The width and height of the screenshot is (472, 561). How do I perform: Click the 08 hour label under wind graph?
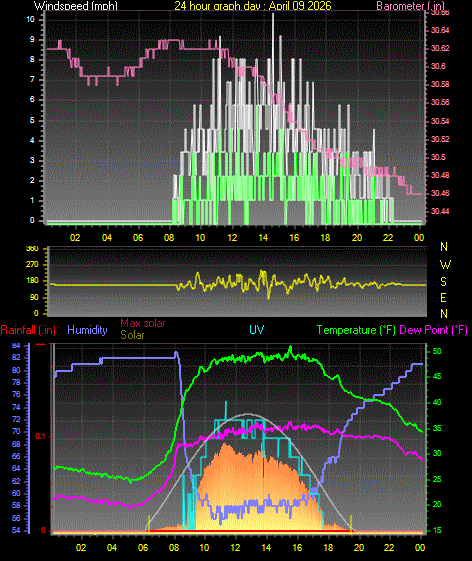click(x=169, y=238)
